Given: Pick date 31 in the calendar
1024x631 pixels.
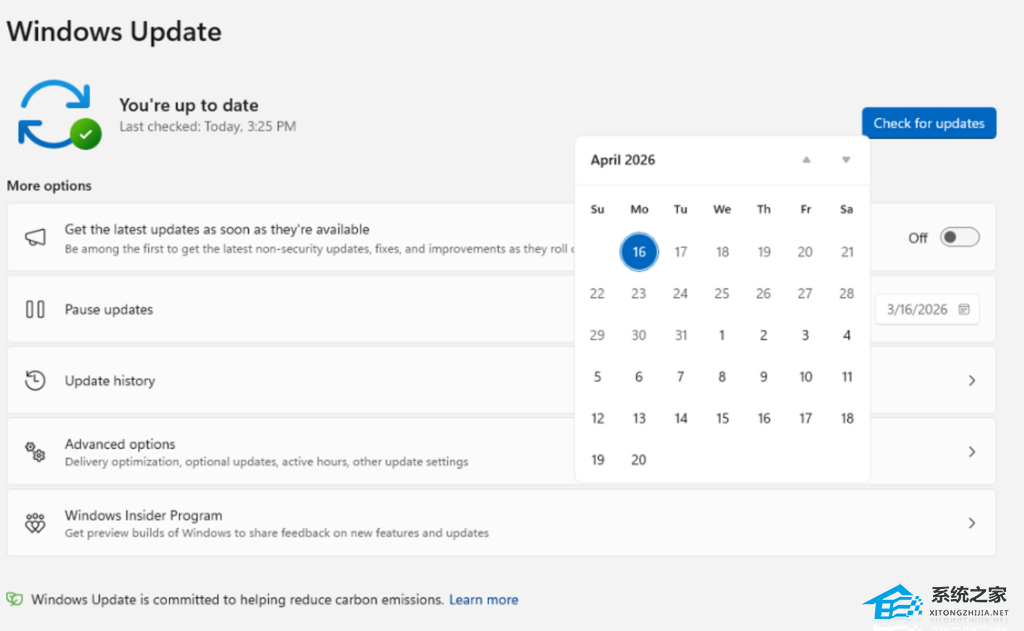Looking at the screenshot, I should click(680, 335).
